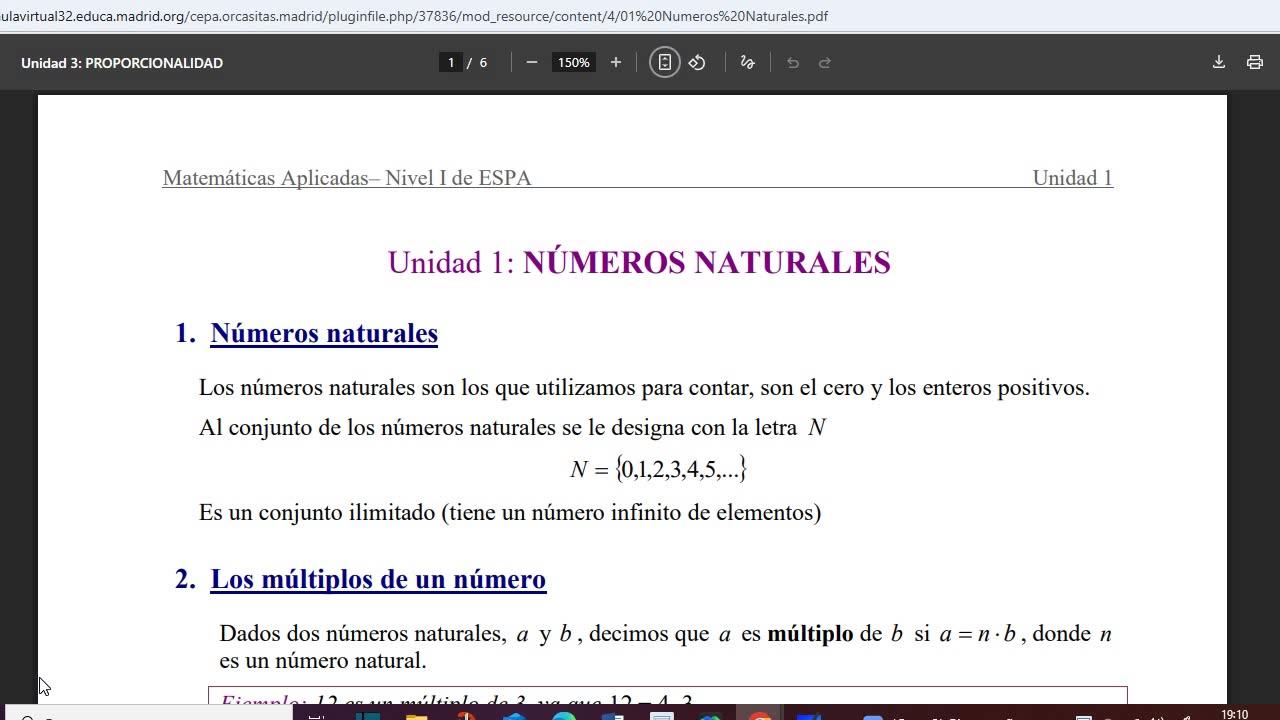Viewport: 1280px width, 720px height.
Task: Click the set formula 'N = {0,1,2,3,4,5,...}'
Action: coord(658,469)
